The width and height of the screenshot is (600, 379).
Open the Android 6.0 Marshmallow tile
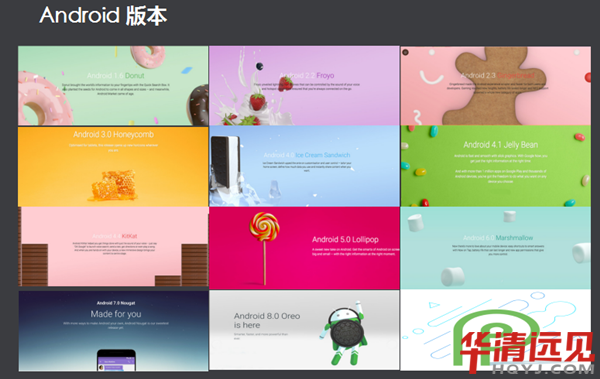point(496,248)
